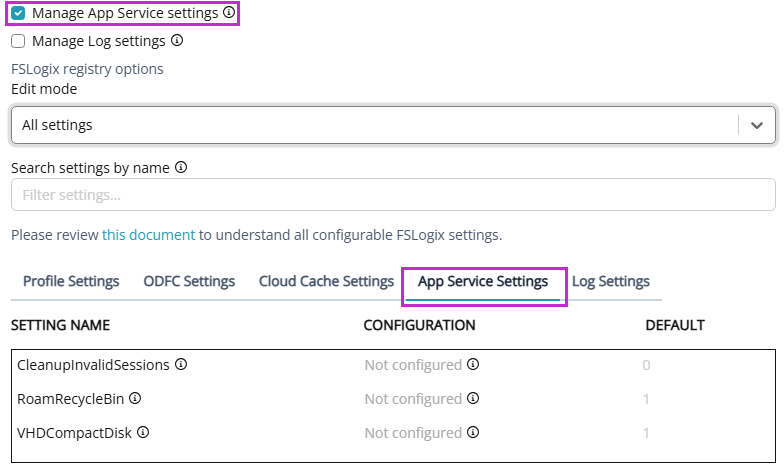Click info icon beside Manage Log settings
The width and height of the screenshot is (784, 470).
[x=177, y=41]
